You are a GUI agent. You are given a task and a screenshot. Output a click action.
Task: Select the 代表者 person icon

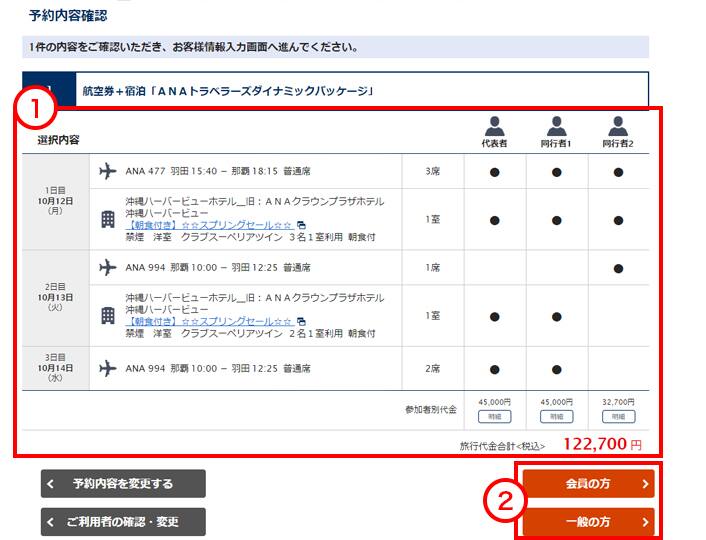pyautogui.click(x=494, y=127)
